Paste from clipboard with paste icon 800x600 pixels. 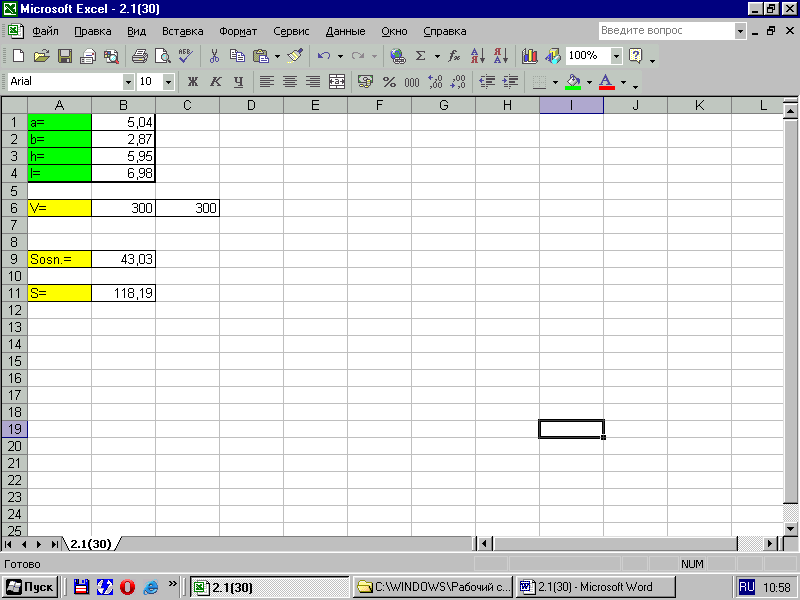click(261, 56)
